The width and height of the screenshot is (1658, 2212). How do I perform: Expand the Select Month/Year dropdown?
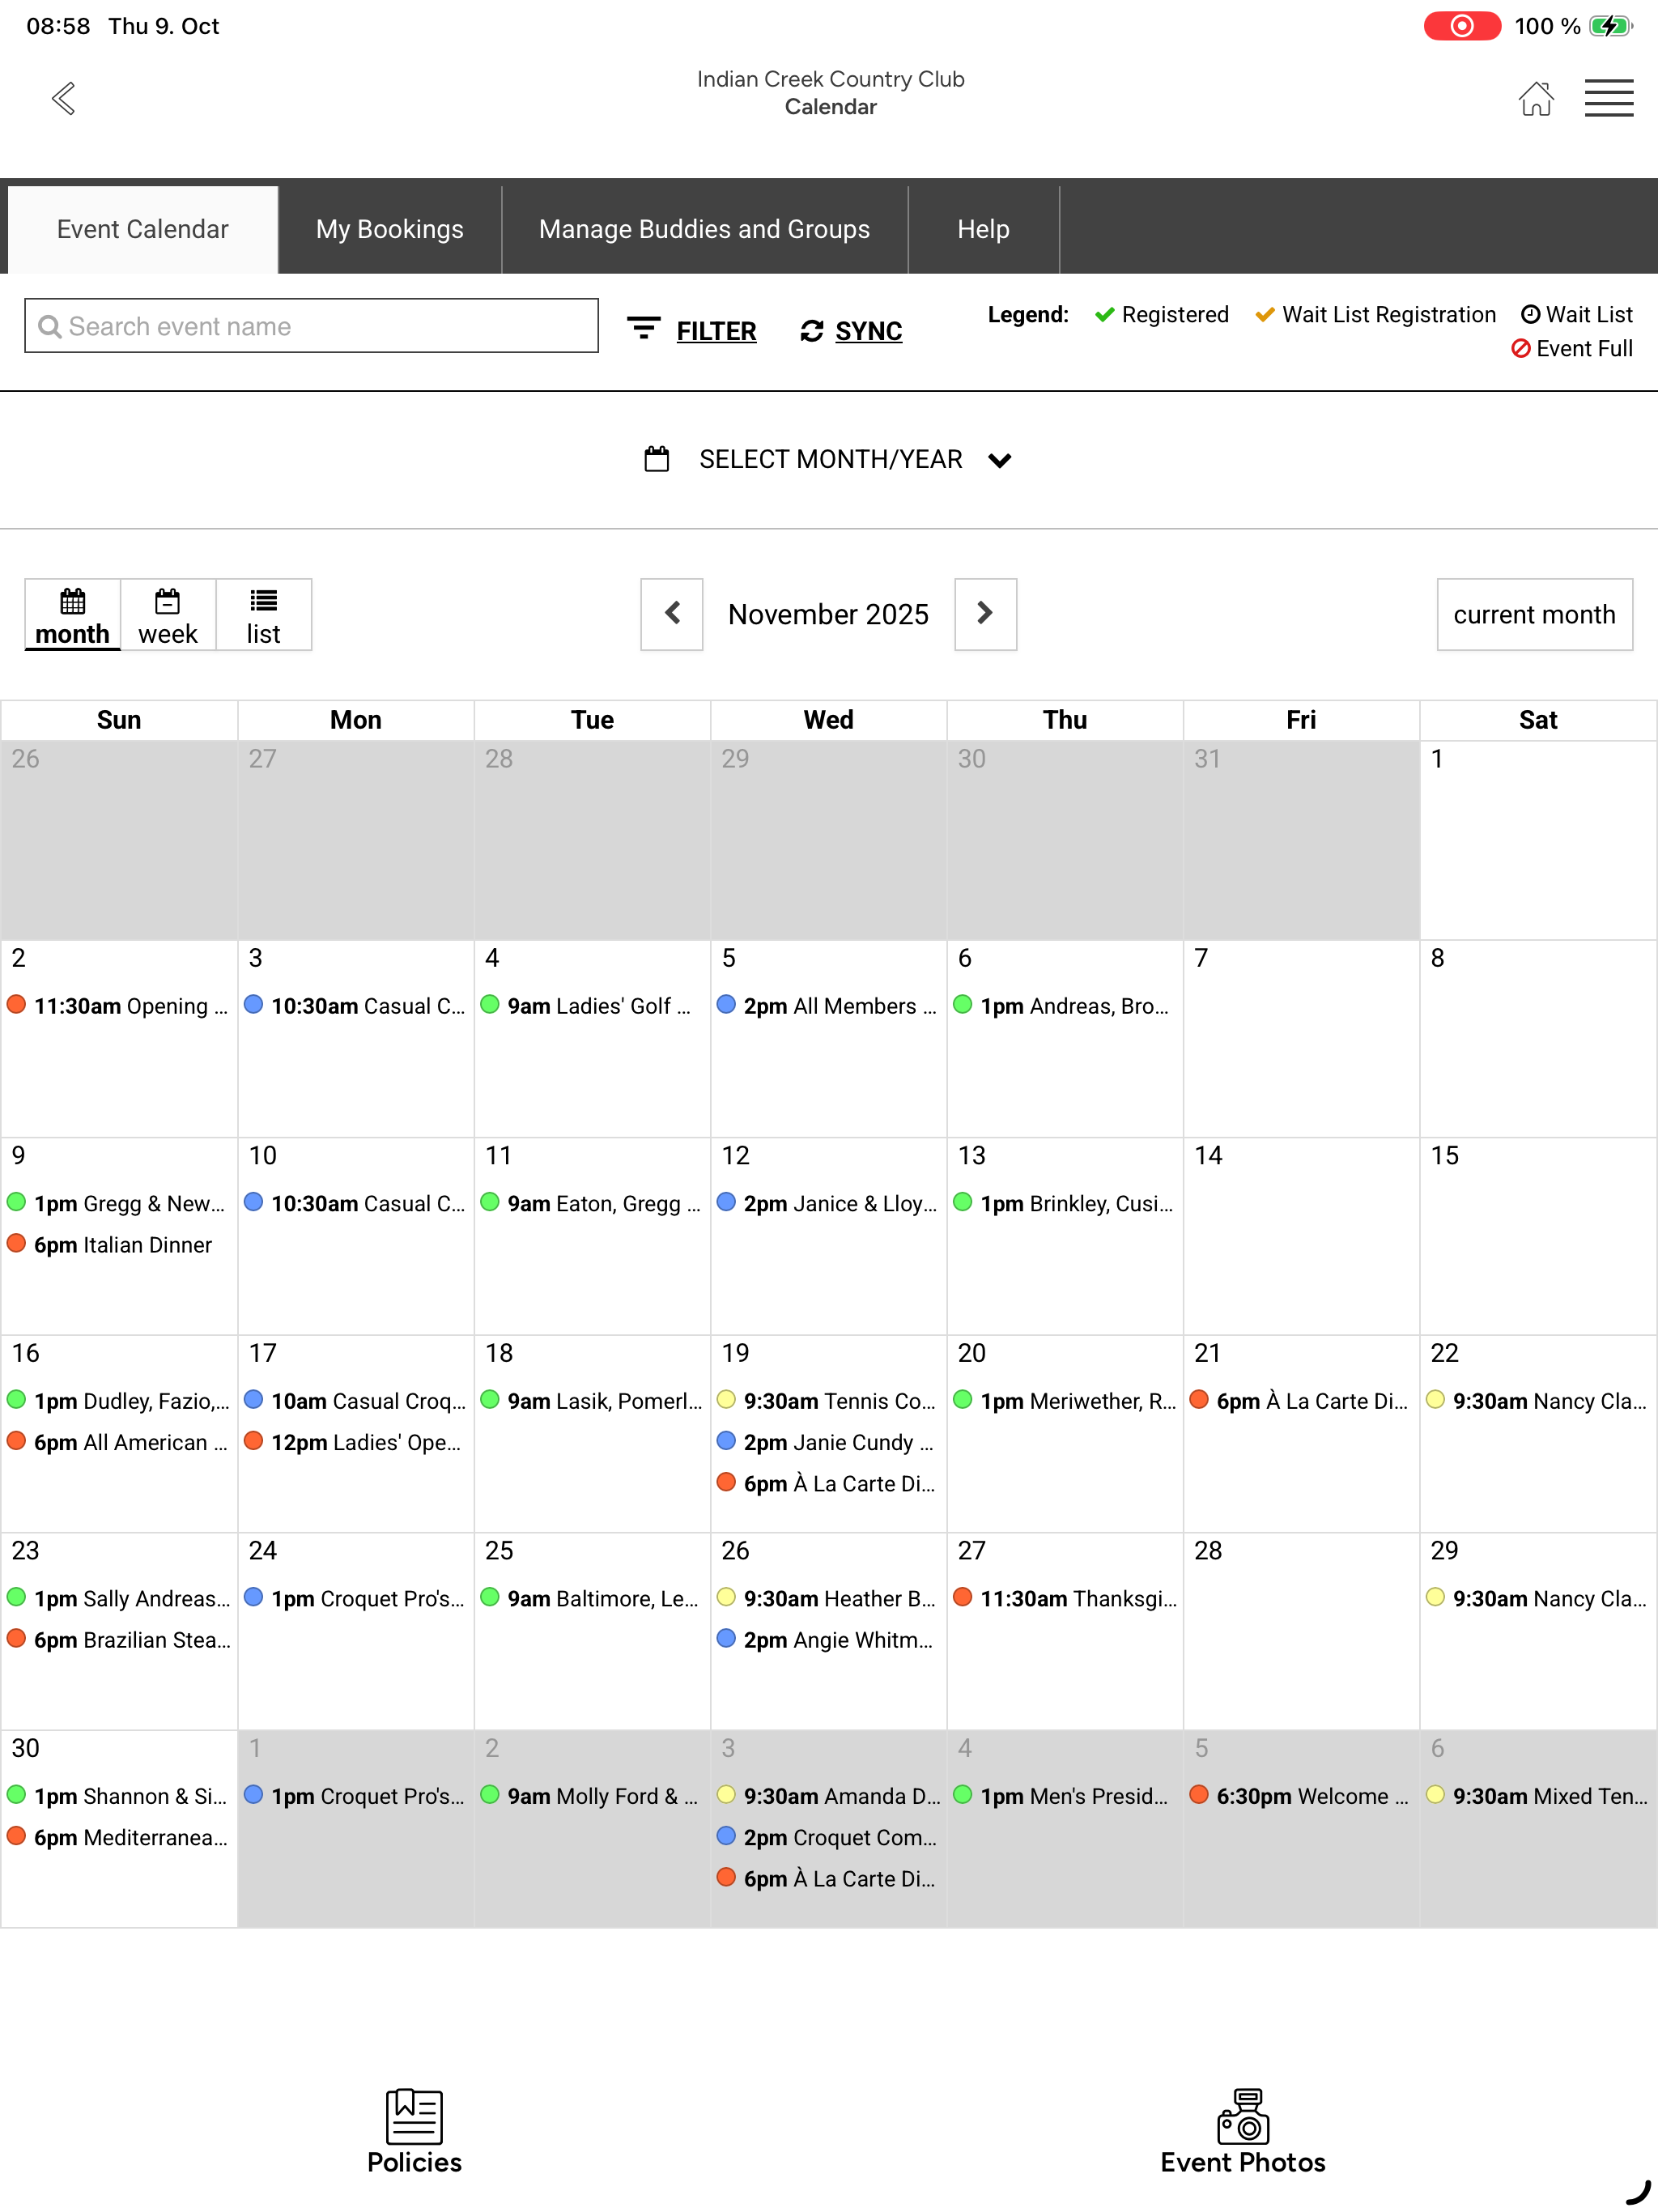(x=829, y=459)
